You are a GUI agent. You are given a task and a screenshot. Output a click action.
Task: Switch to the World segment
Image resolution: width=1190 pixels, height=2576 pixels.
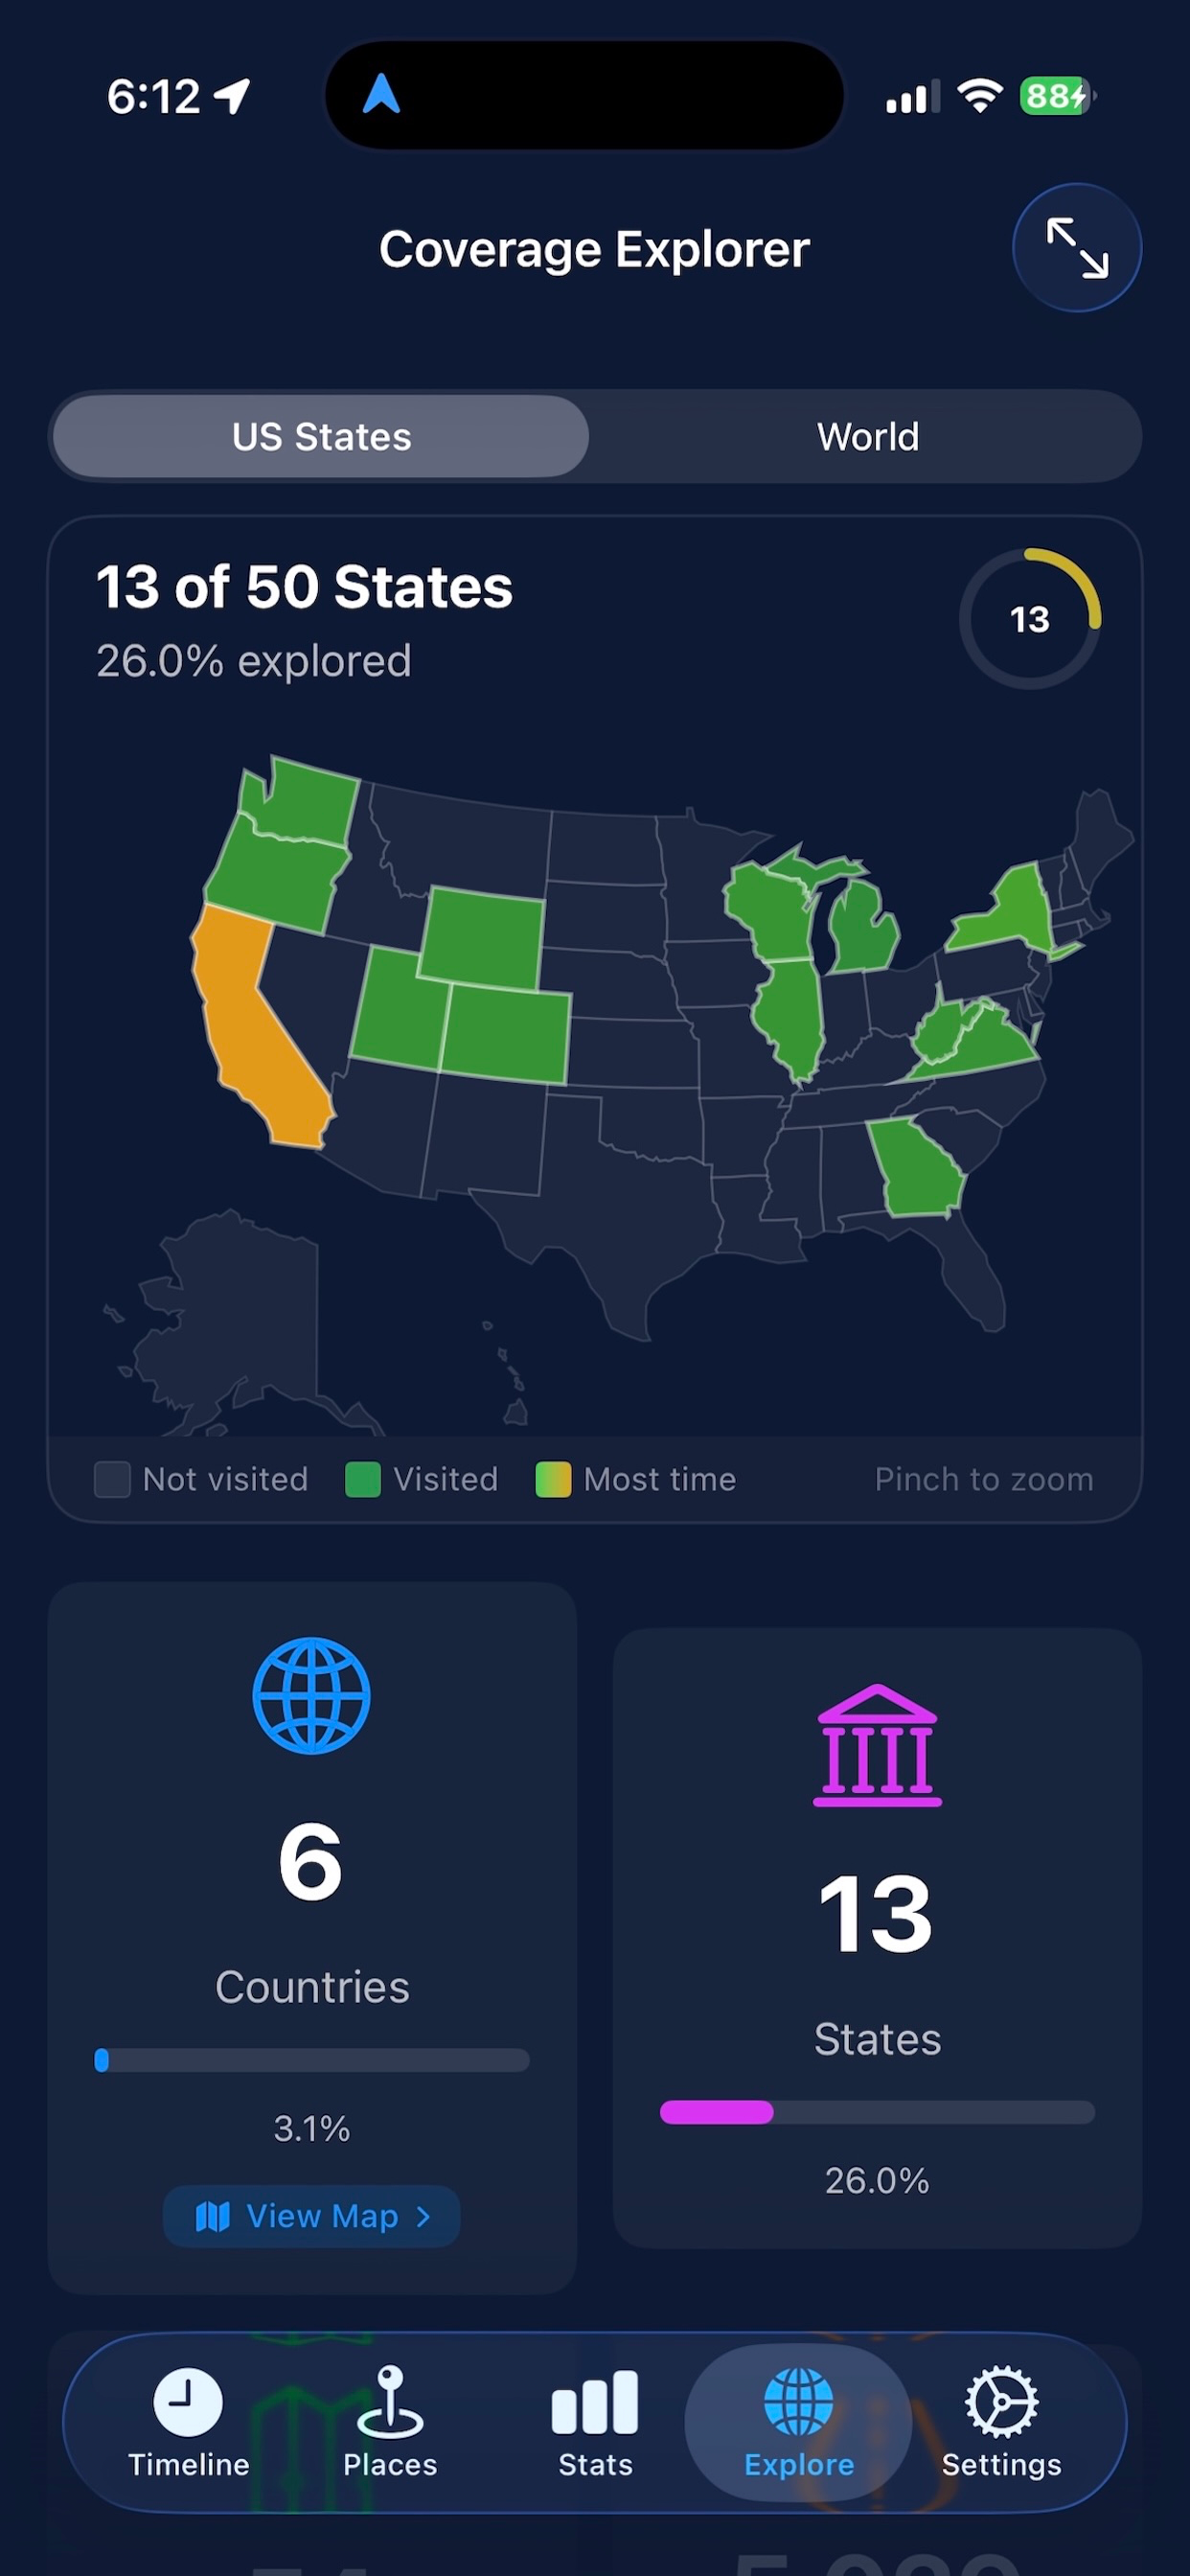[867, 437]
